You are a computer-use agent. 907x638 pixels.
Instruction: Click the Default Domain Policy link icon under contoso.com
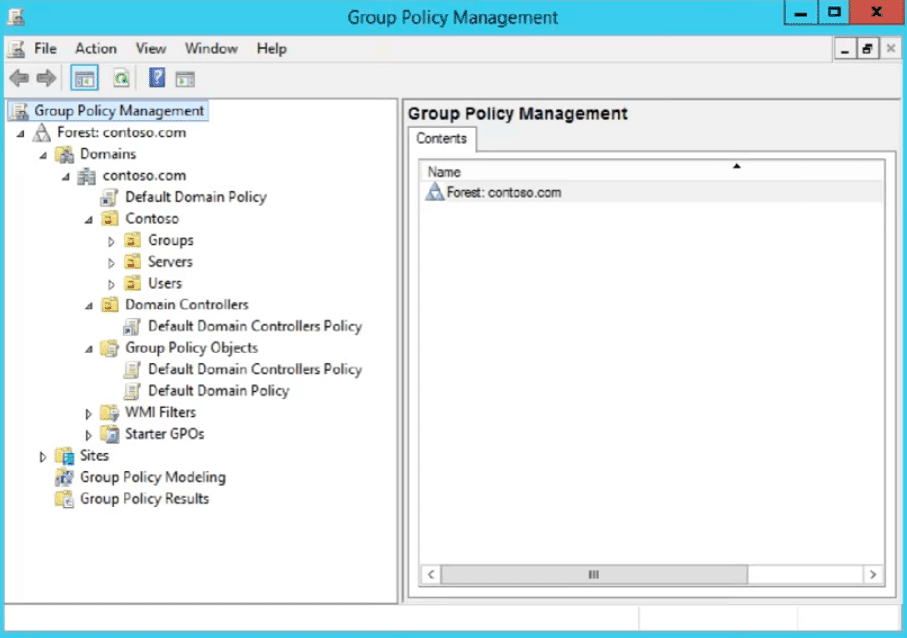coord(109,198)
